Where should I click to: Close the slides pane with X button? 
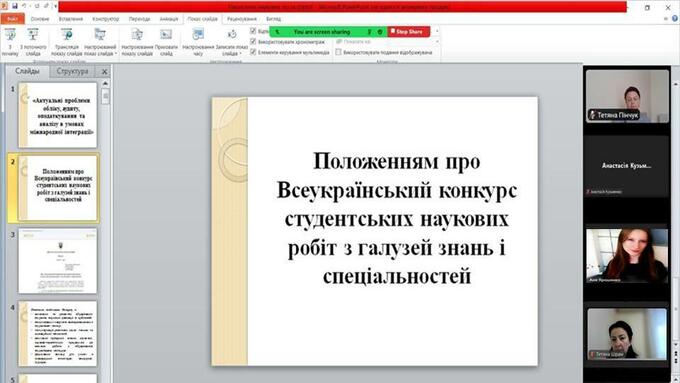click(105, 72)
